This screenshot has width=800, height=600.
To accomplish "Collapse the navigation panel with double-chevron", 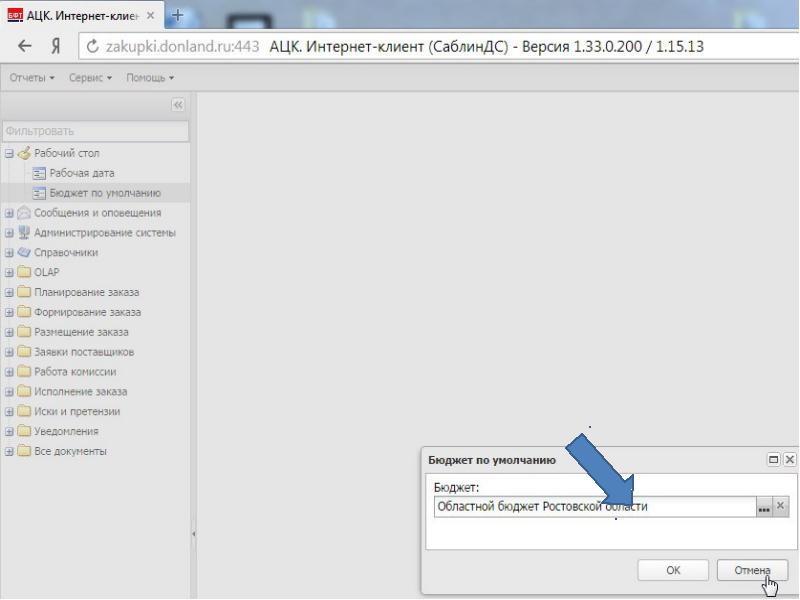I will 178,105.
